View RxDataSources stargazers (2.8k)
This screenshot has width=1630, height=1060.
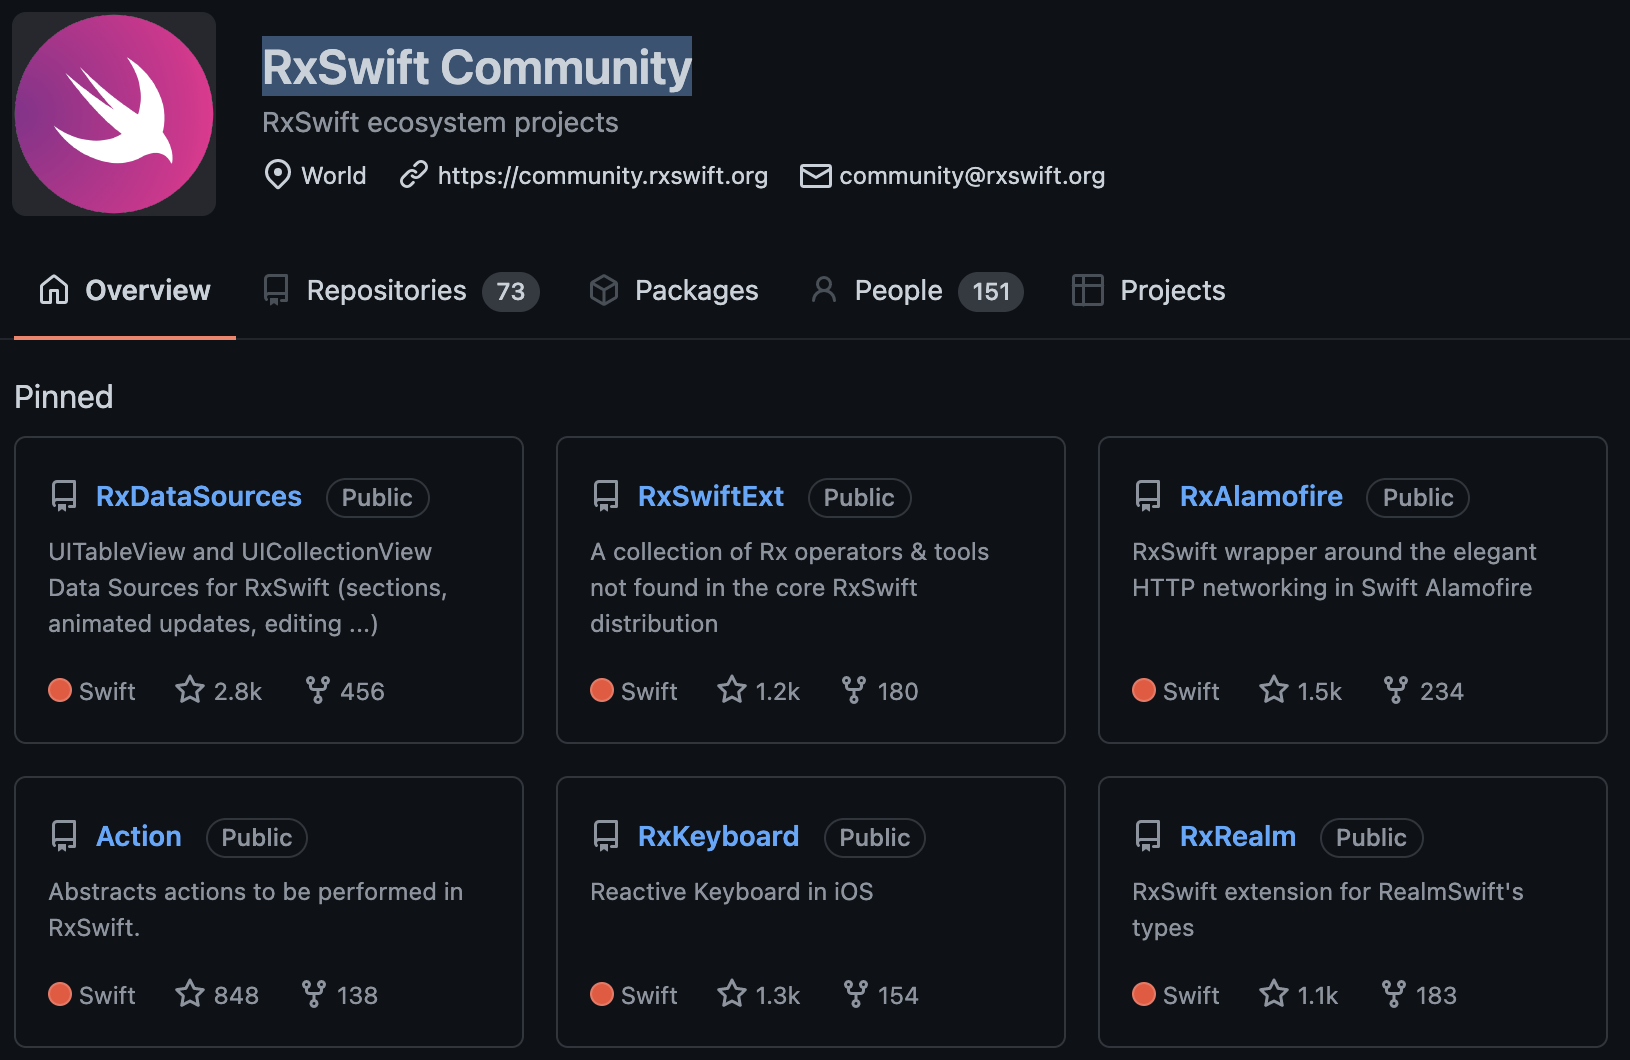(x=219, y=691)
